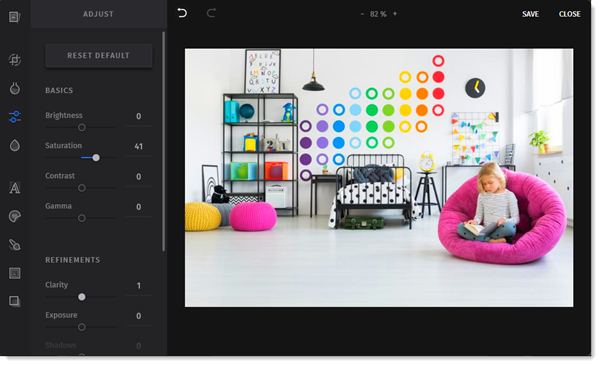
Task: Click the Contrast value field
Action: tap(139, 177)
